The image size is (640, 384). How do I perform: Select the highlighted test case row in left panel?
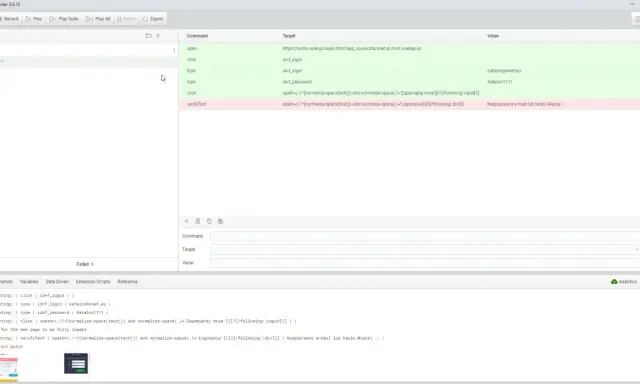coord(89,62)
